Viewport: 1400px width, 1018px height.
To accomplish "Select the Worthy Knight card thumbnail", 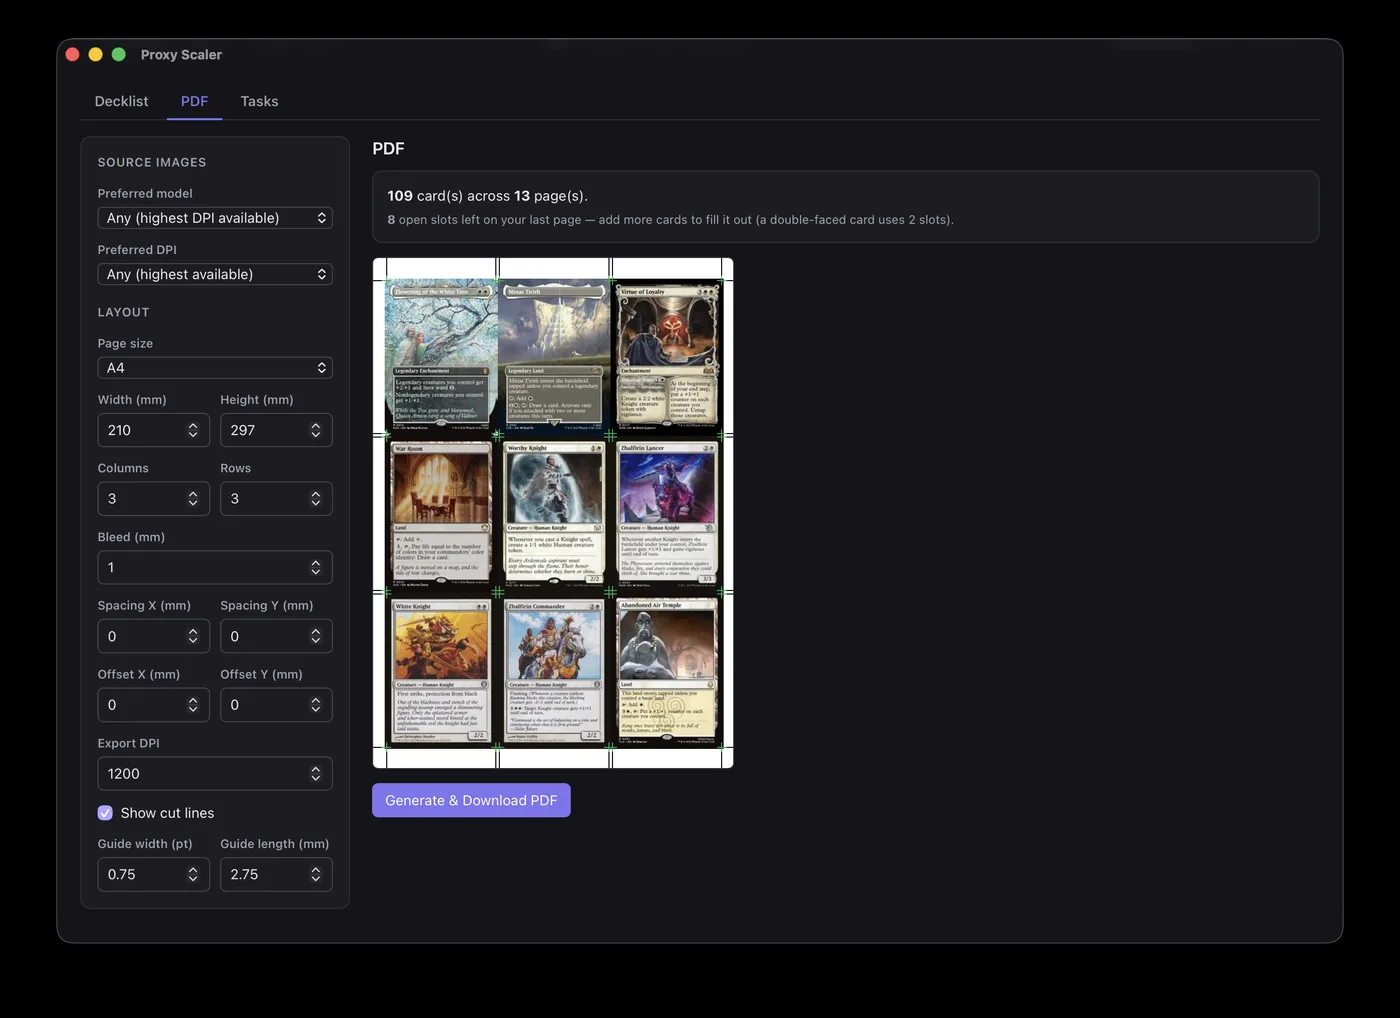I will click(554, 513).
